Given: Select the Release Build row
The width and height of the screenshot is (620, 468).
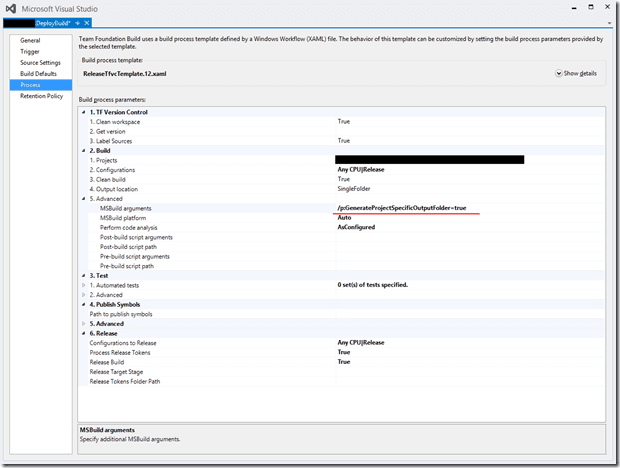Looking at the screenshot, I should pos(342,362).
